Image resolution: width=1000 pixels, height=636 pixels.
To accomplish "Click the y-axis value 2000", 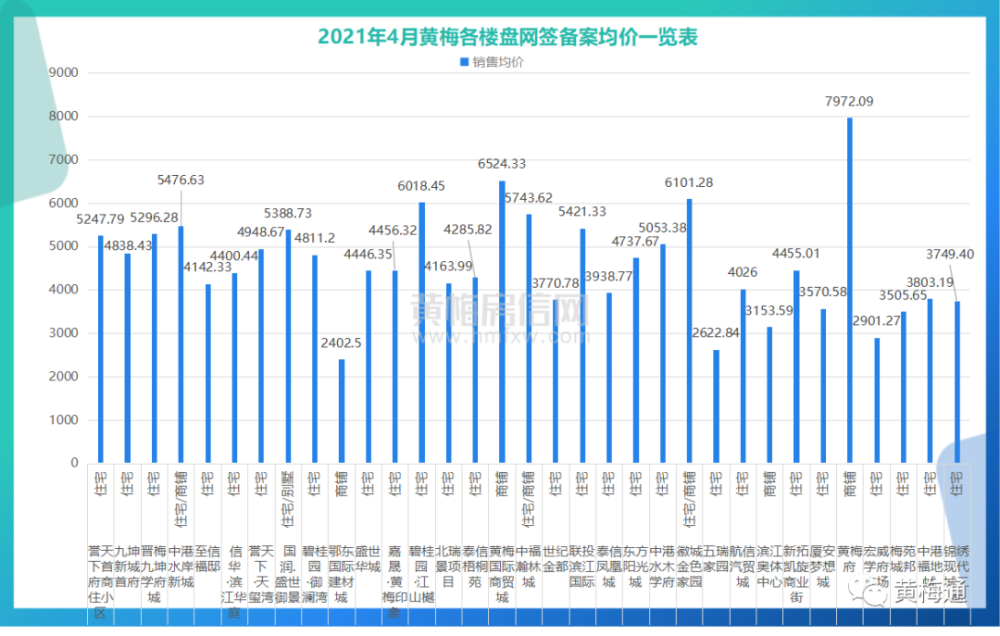I will pyautogui.click(x=64, y=376).
